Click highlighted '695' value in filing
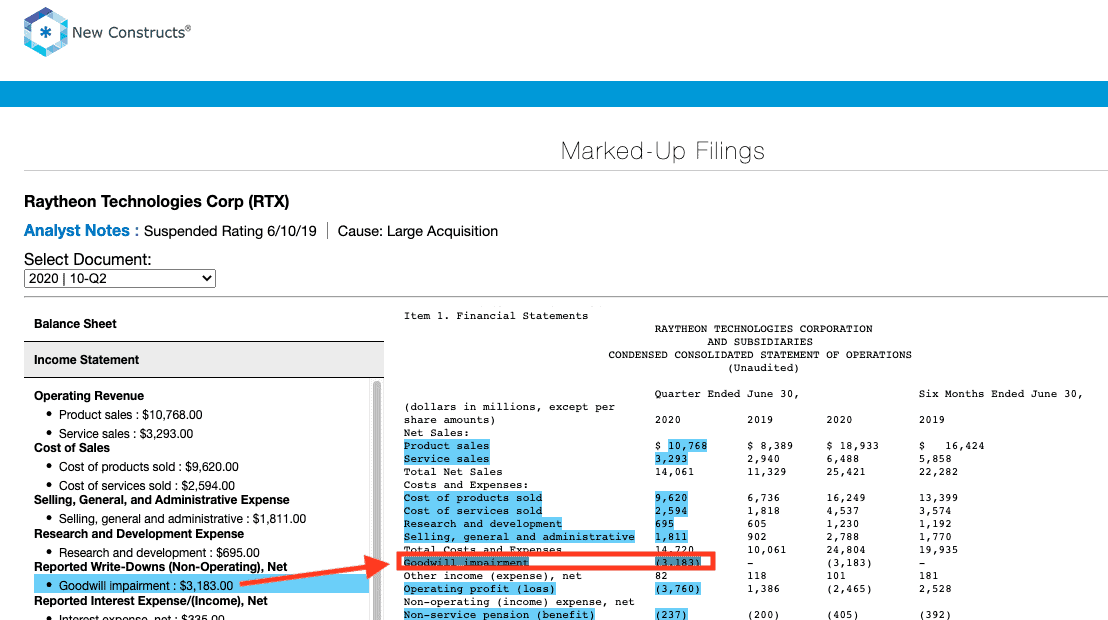Screen dimensions: 1108x620 [665, 524]
